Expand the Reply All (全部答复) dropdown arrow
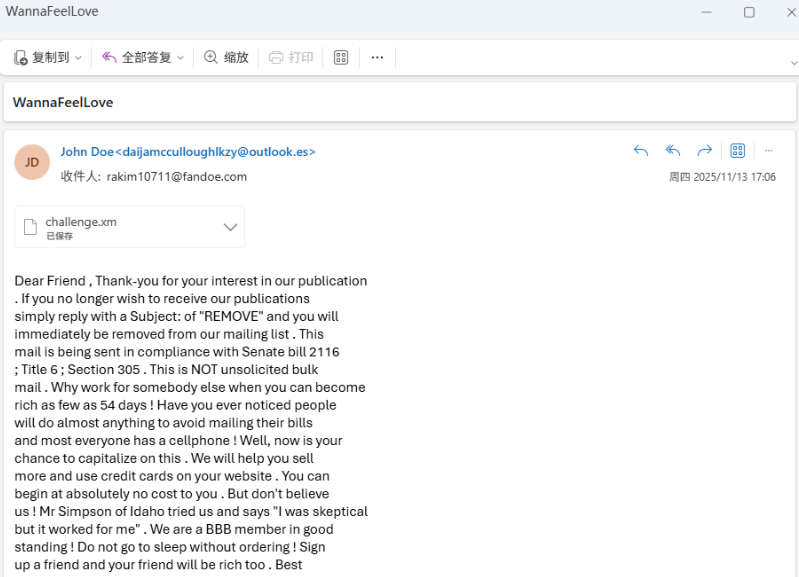The image size is (799, 577). point(181,58)
